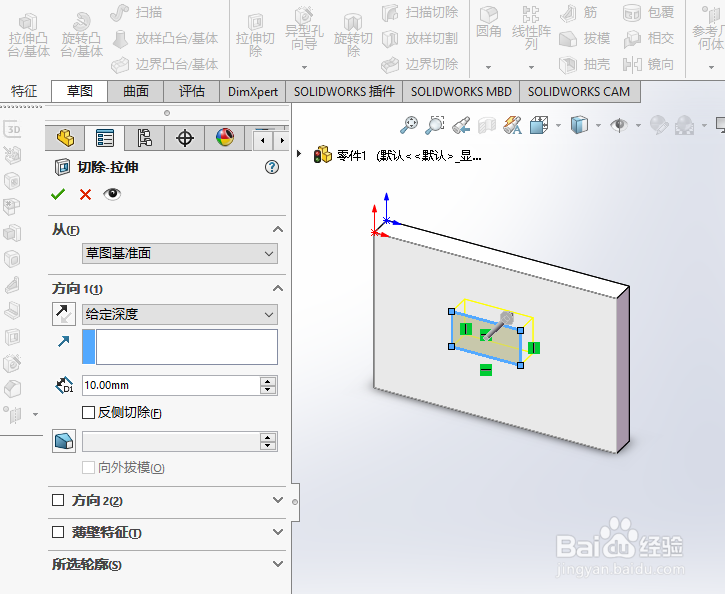Click the Fillet (圆角) tool
725x594 pixels.
tap(489, 23)
